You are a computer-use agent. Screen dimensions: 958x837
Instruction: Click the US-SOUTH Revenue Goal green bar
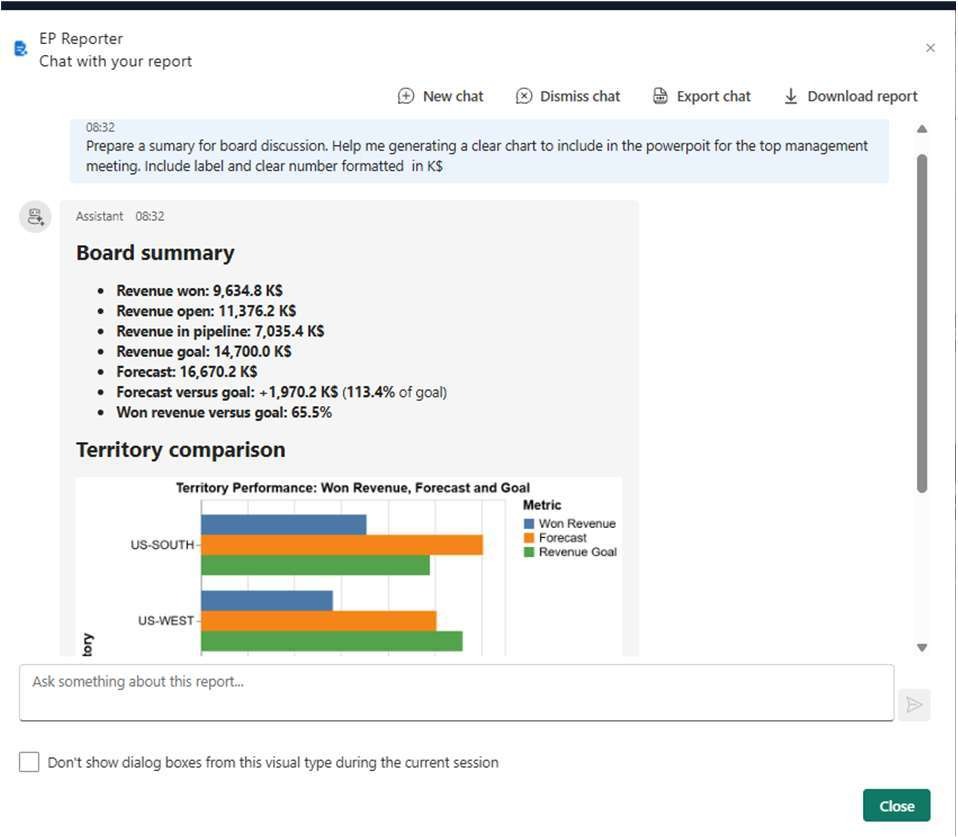coord(315,565)
